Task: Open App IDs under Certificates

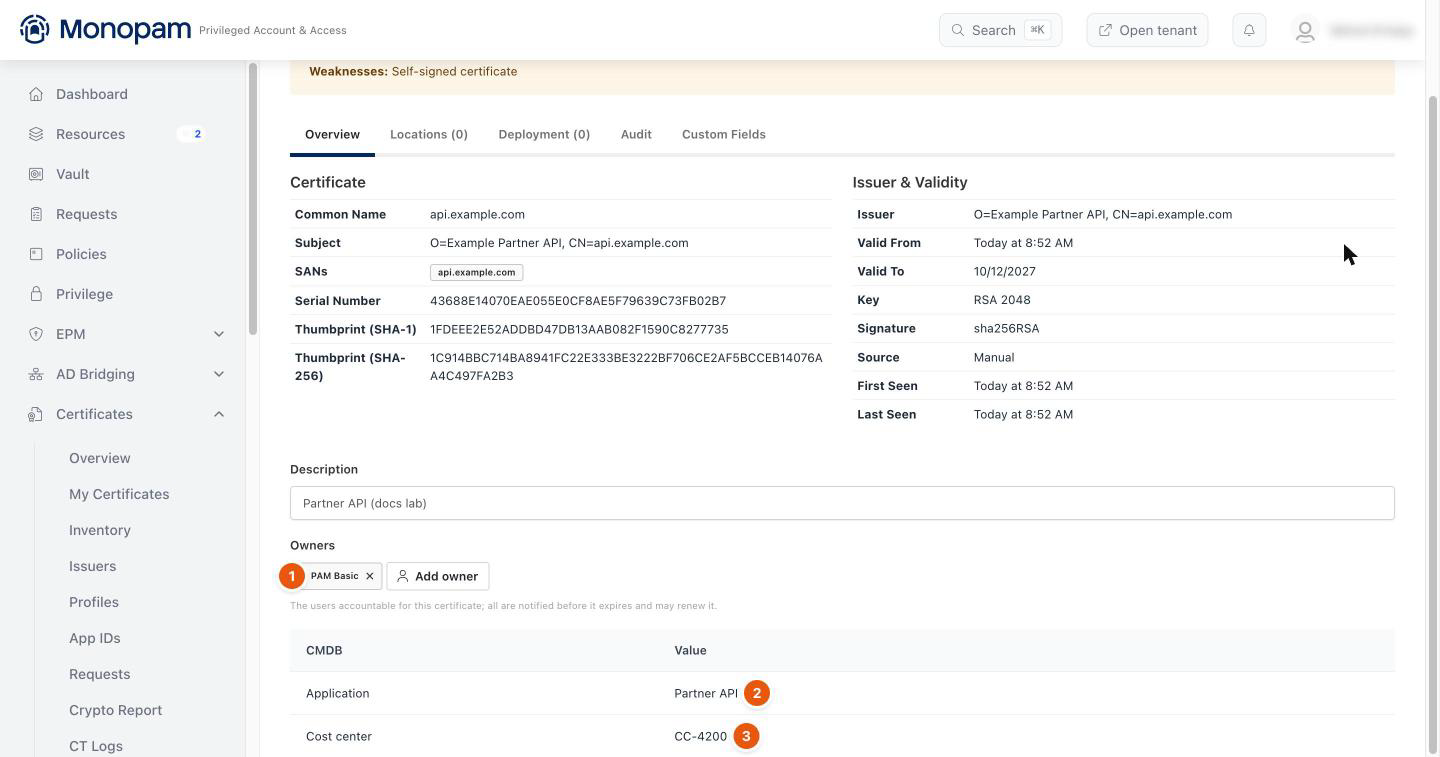Action: coord(95,638)
